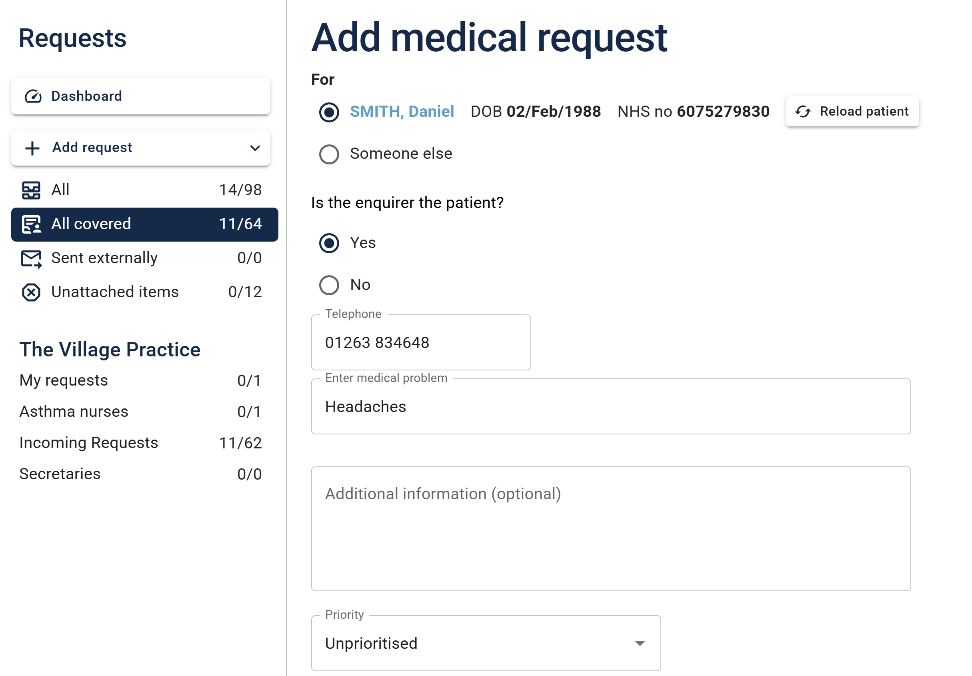Show the All requests list
972x676 pixels.
coord(144,190)
